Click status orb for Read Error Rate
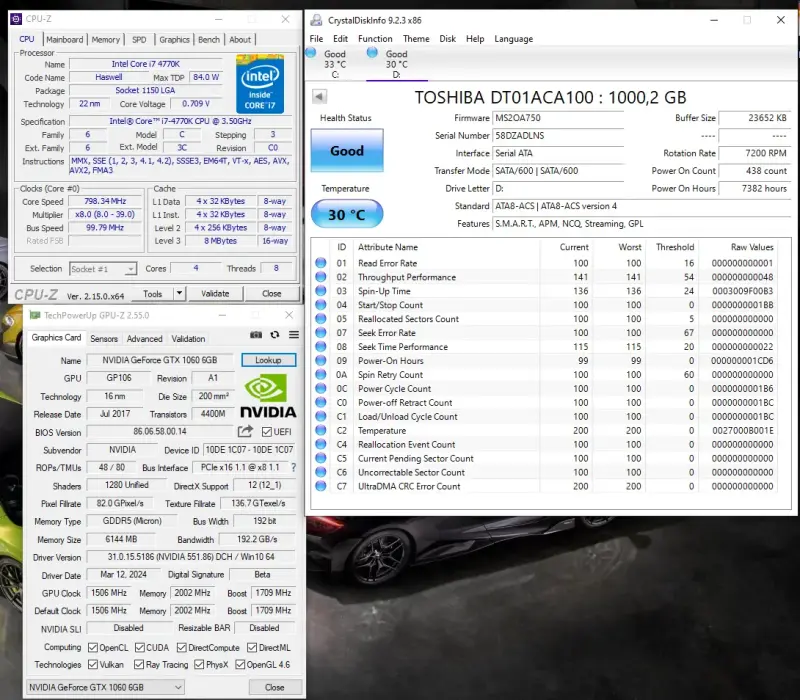Viewport: 800px width, 700px height. (x=320, y=263)
